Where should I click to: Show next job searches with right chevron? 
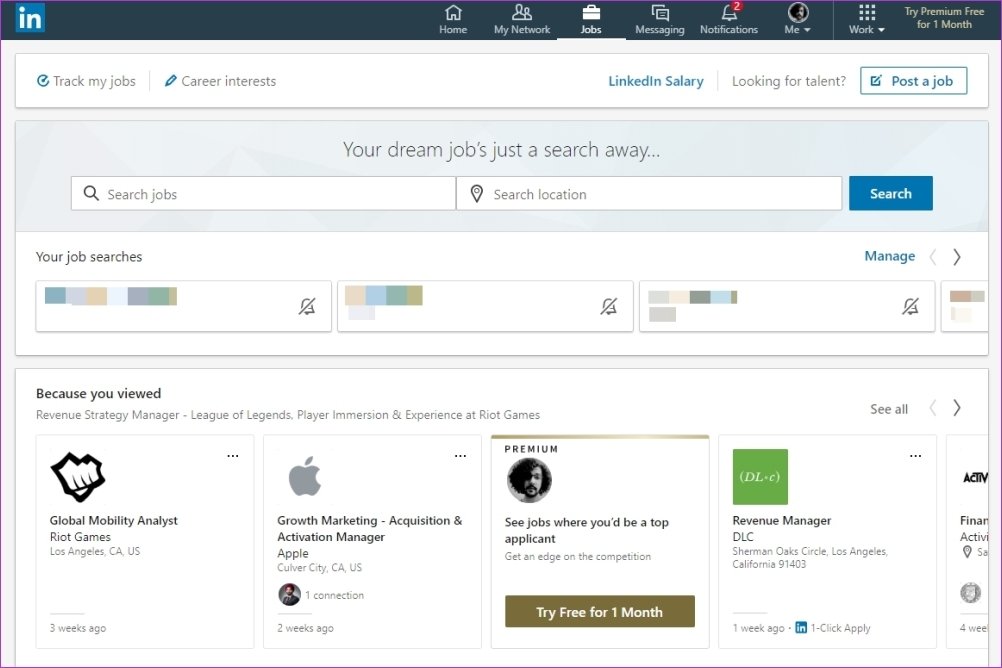pos(957,257)
